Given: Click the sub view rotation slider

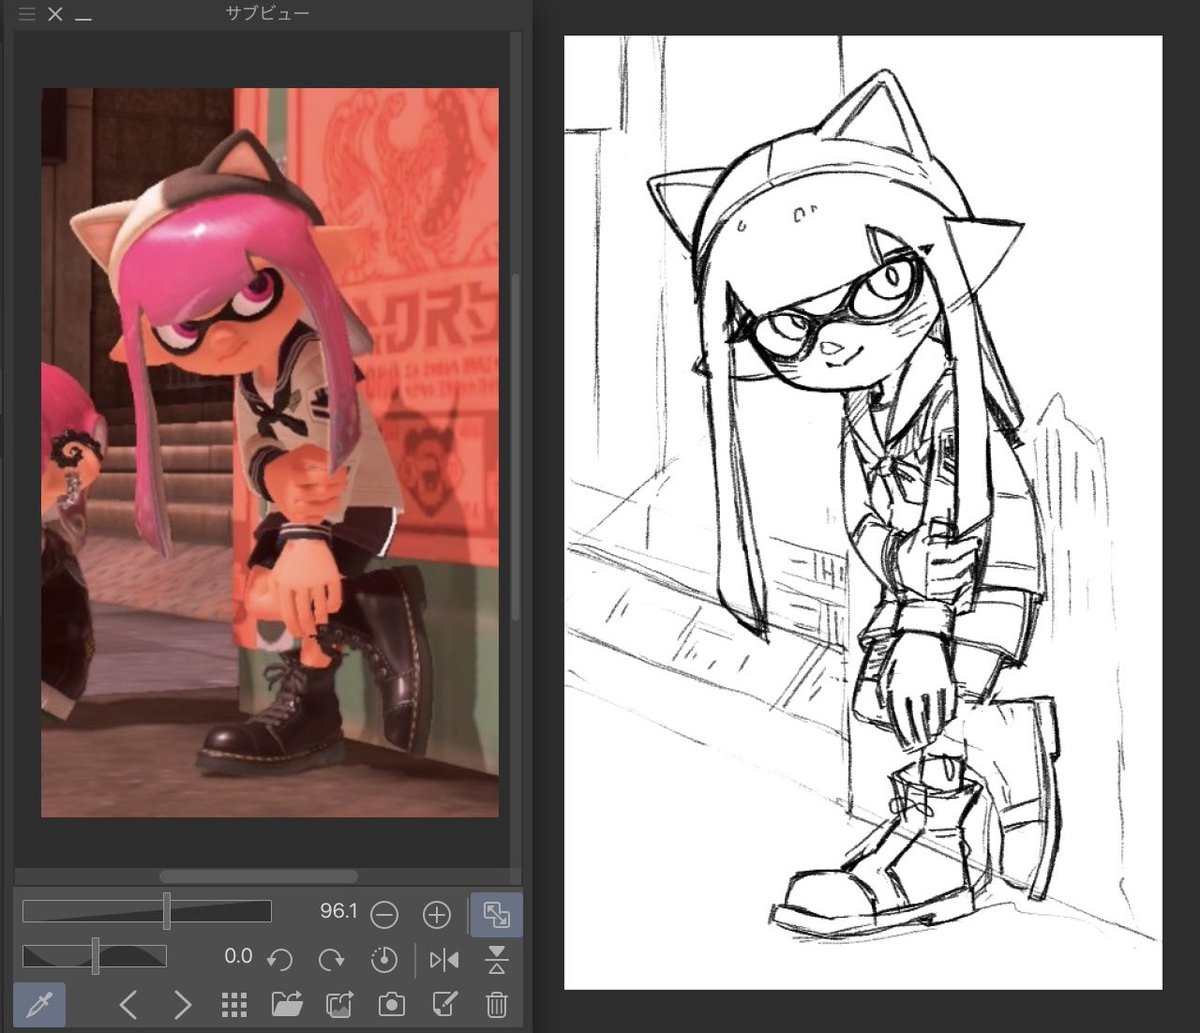Looking at the screenshot, I should (95, 956).
